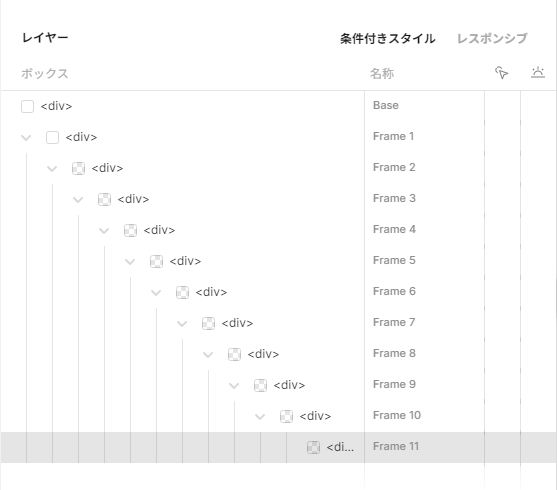Screen dimensions: 557x490
Task: Select <div> label in Frame 10 row
Action: pyautogui.click(x=315, y=416)
